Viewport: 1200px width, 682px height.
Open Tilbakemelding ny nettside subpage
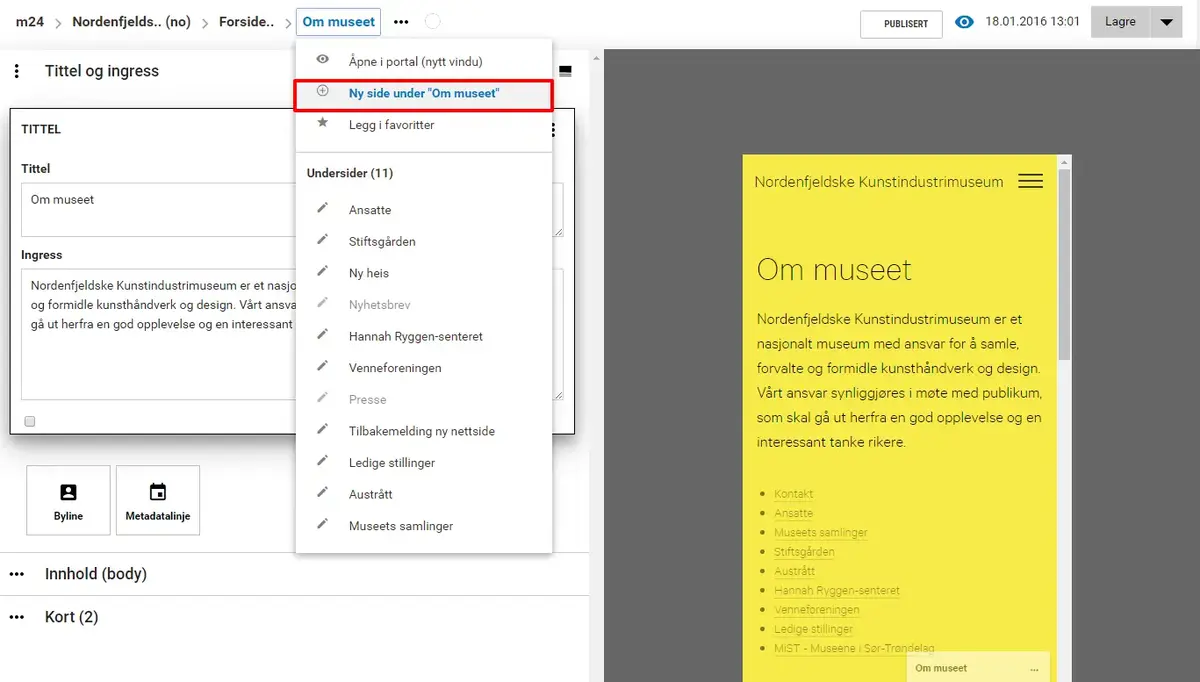pyautogui.click(x=422, y=431)
